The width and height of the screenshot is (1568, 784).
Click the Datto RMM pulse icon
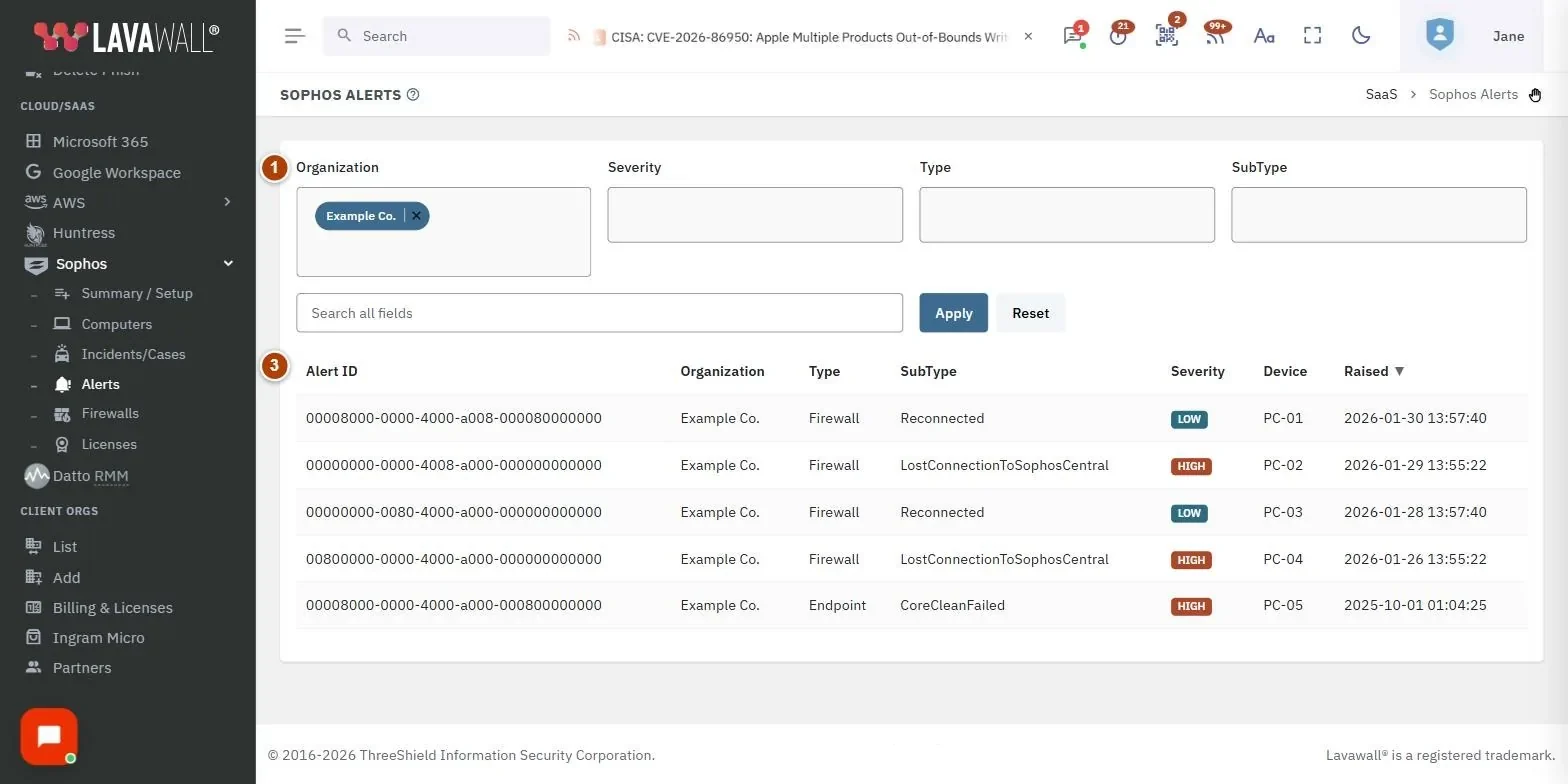(x=36, y=476)
